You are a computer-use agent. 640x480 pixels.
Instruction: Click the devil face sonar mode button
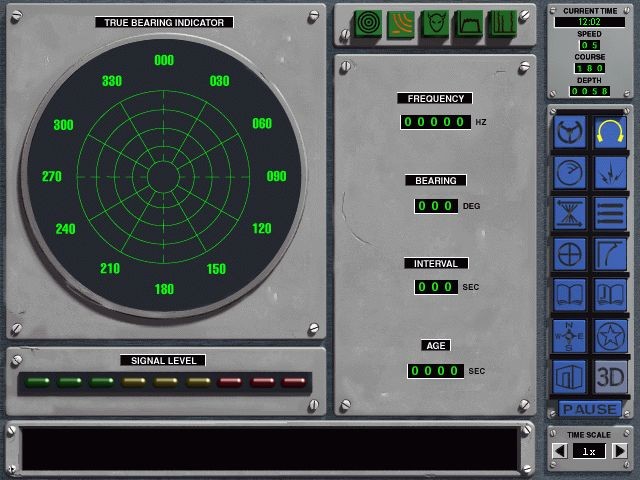(x=434, y=24)
